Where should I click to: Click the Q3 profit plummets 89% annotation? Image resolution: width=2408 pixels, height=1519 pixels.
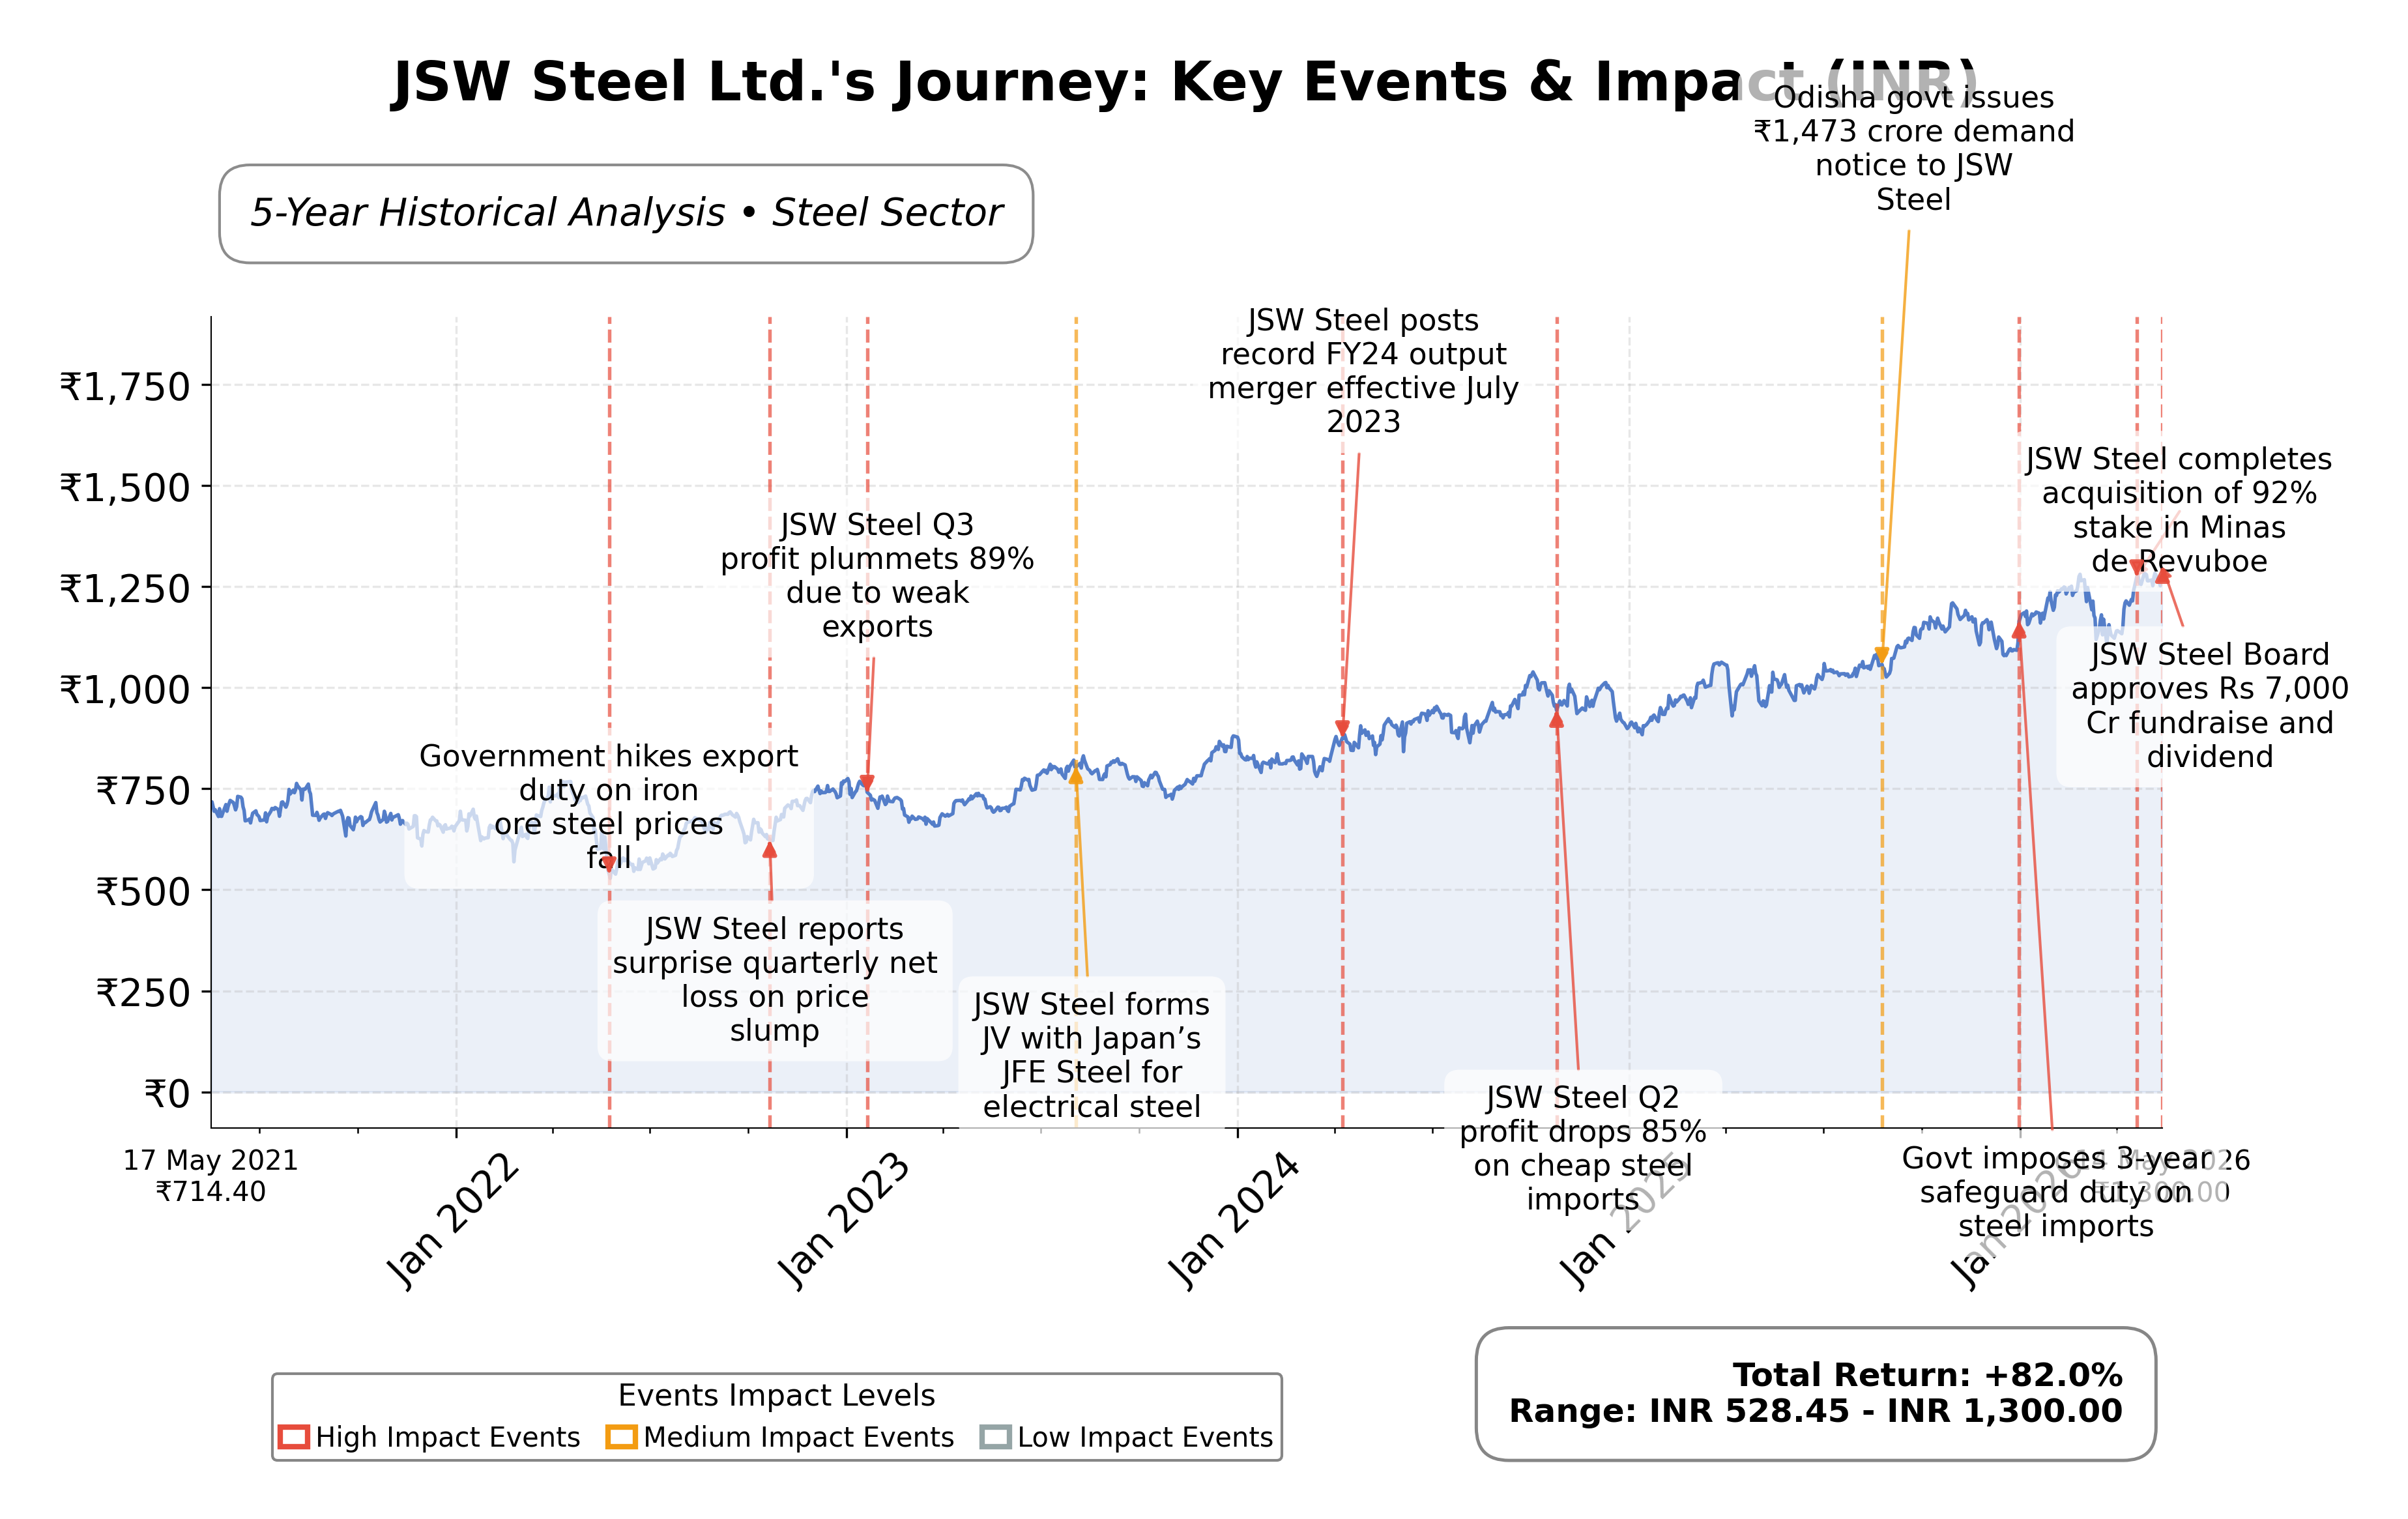tap(877, 575)
